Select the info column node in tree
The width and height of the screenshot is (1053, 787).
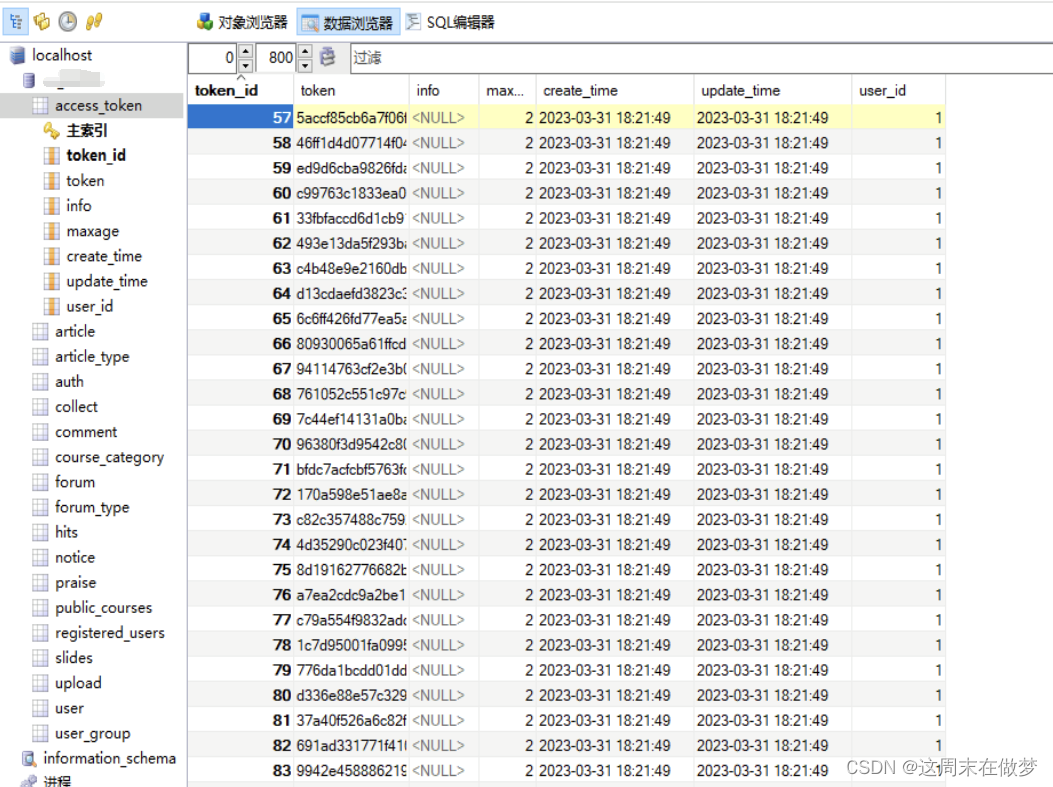click(79, 205)
